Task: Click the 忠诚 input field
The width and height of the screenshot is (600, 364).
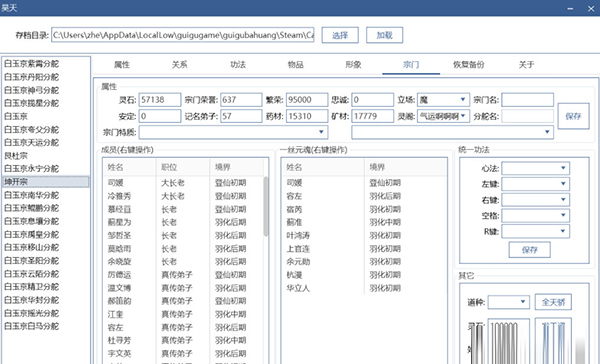Action: [x=372, y=100]
